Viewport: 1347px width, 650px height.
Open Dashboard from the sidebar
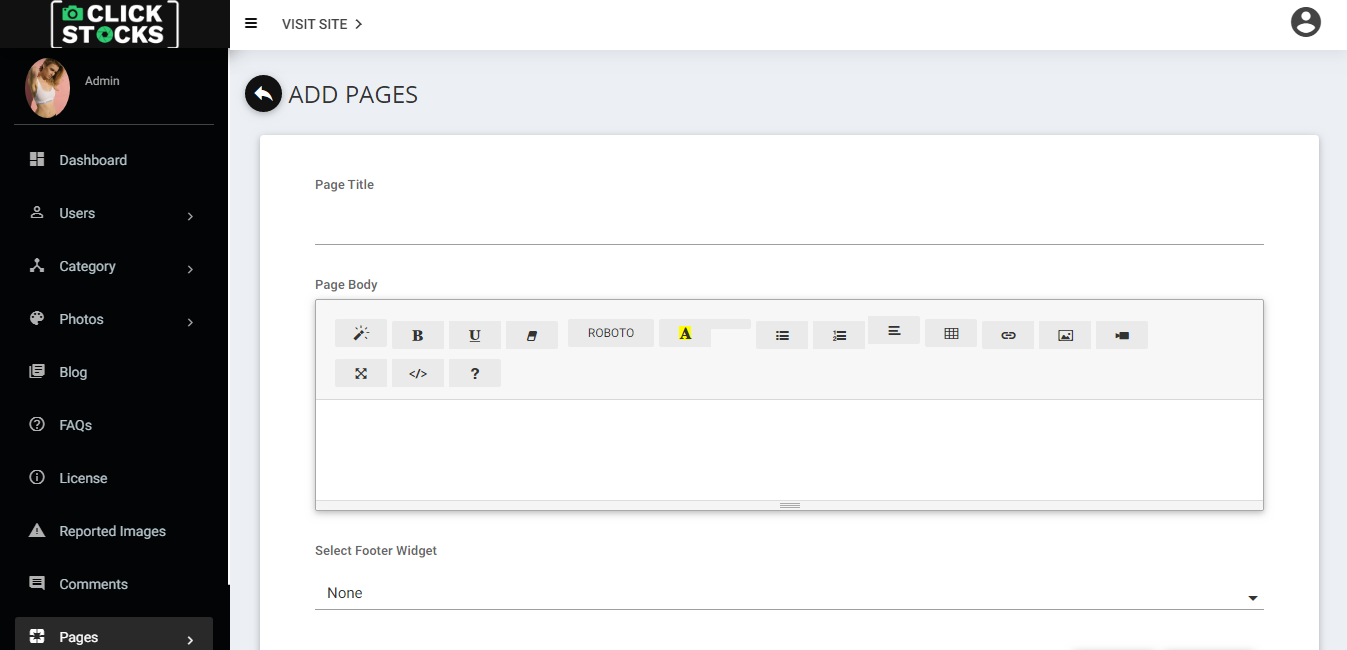click(x=93, y=160)
